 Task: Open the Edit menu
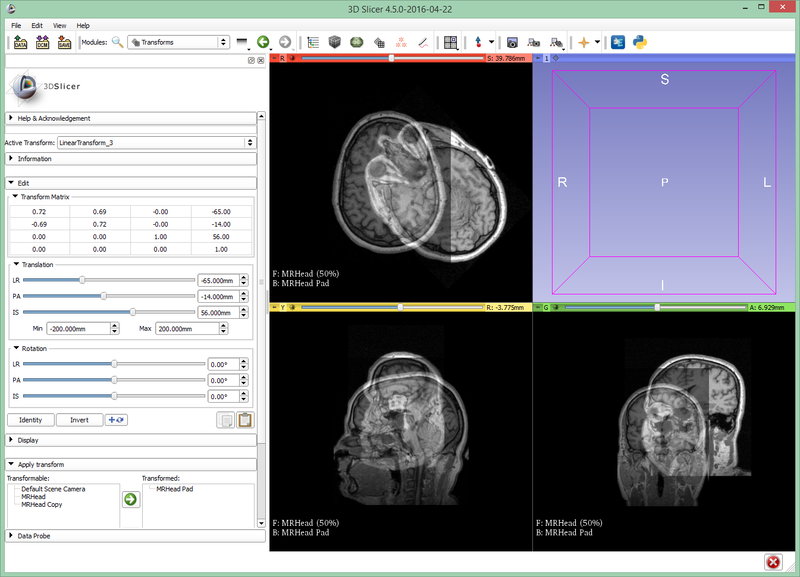click(37, 25)
